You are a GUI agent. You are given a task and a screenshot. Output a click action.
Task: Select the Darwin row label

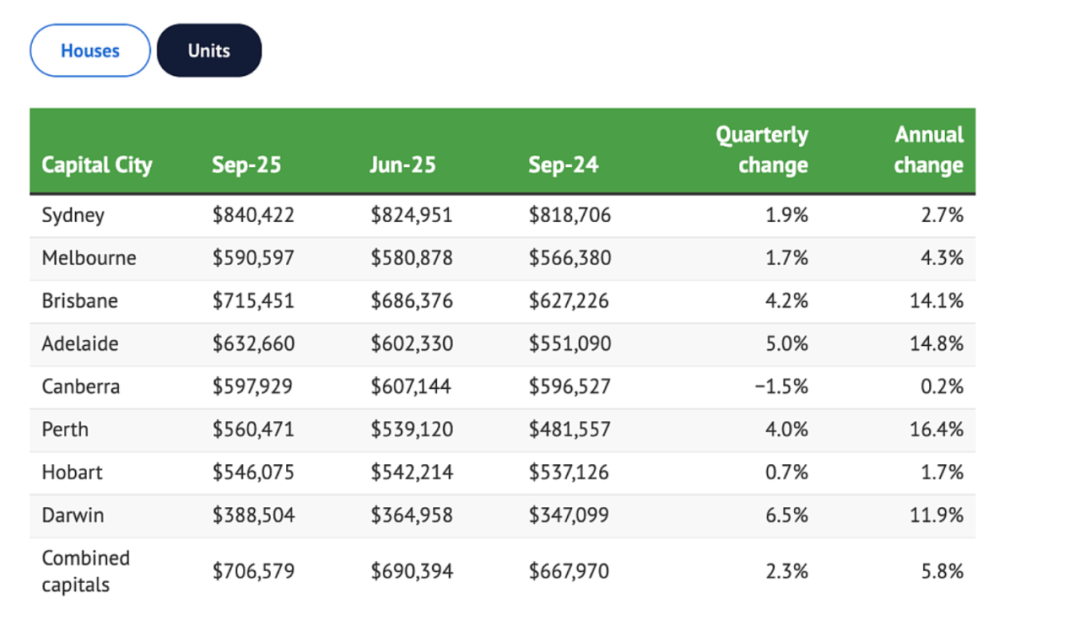click(x=72, y=515)
